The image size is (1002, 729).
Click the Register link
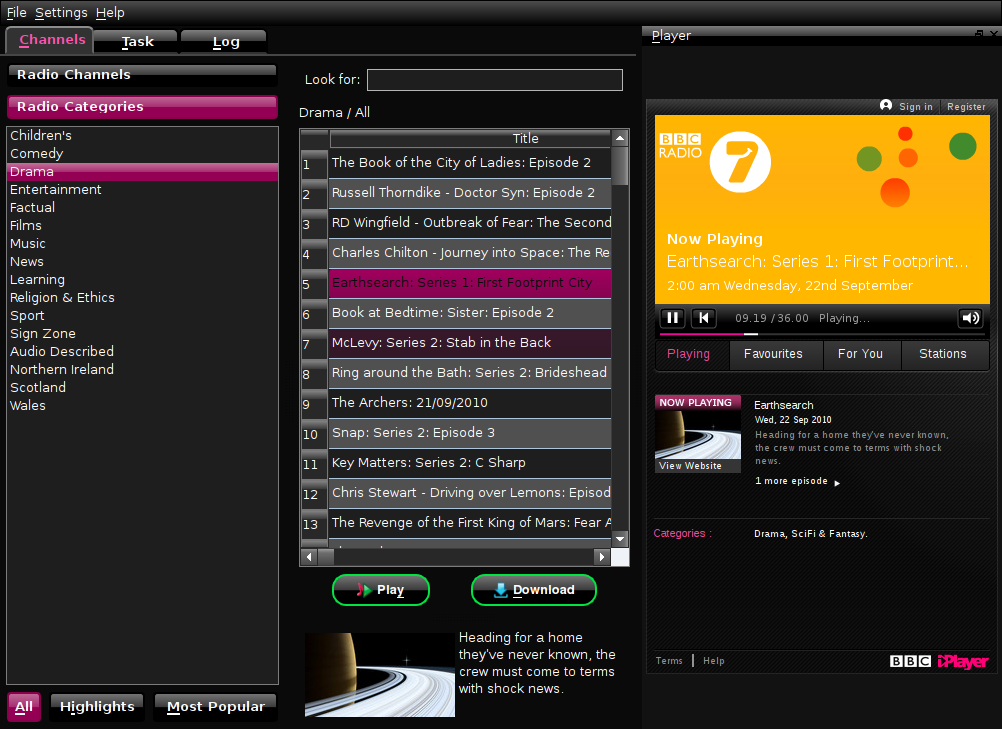click(x=966, y=107)
